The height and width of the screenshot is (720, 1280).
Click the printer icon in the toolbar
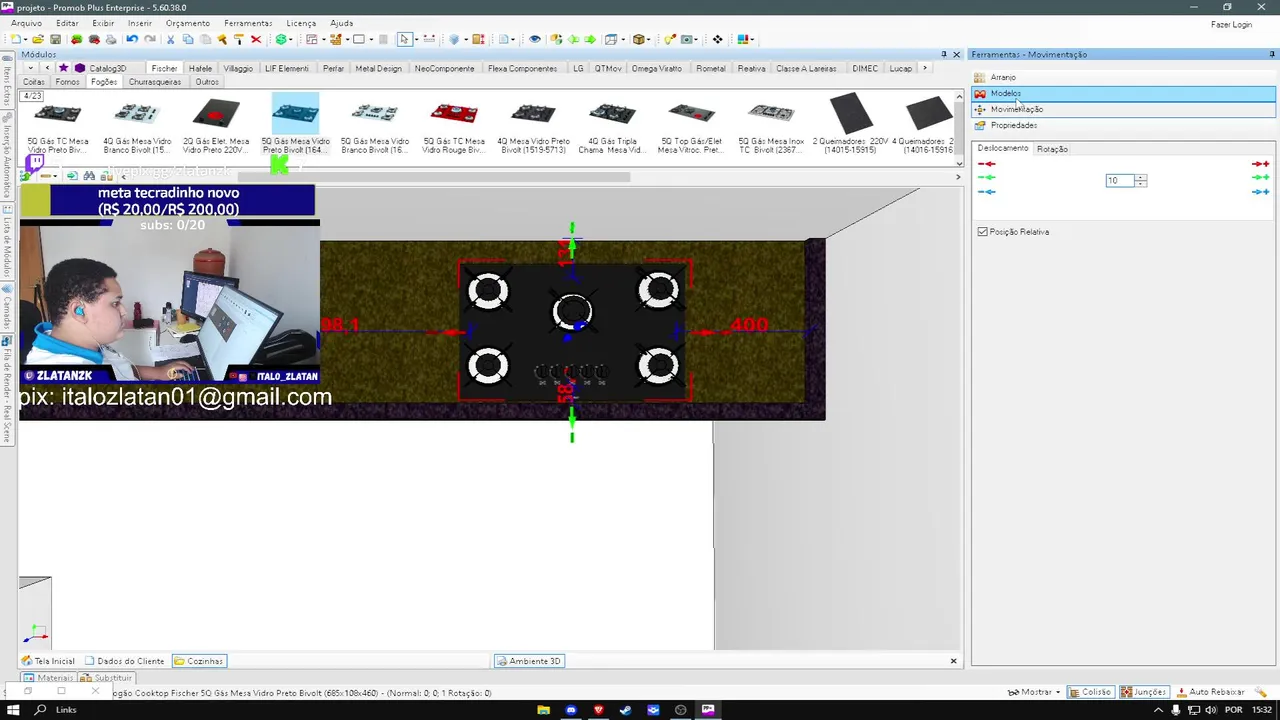coord(111,40)
